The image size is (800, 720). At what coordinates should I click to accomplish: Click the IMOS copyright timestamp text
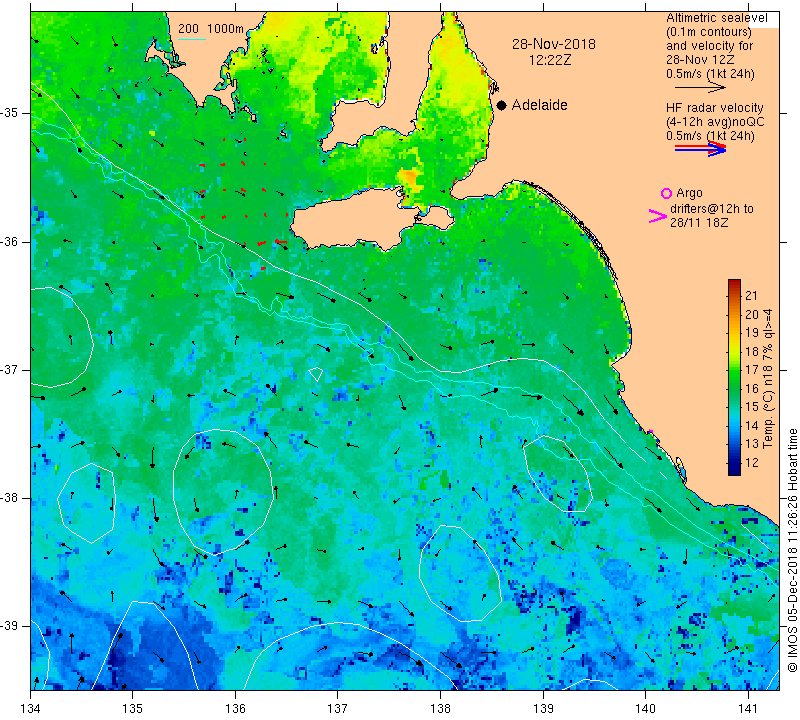[x=792, y=550]
